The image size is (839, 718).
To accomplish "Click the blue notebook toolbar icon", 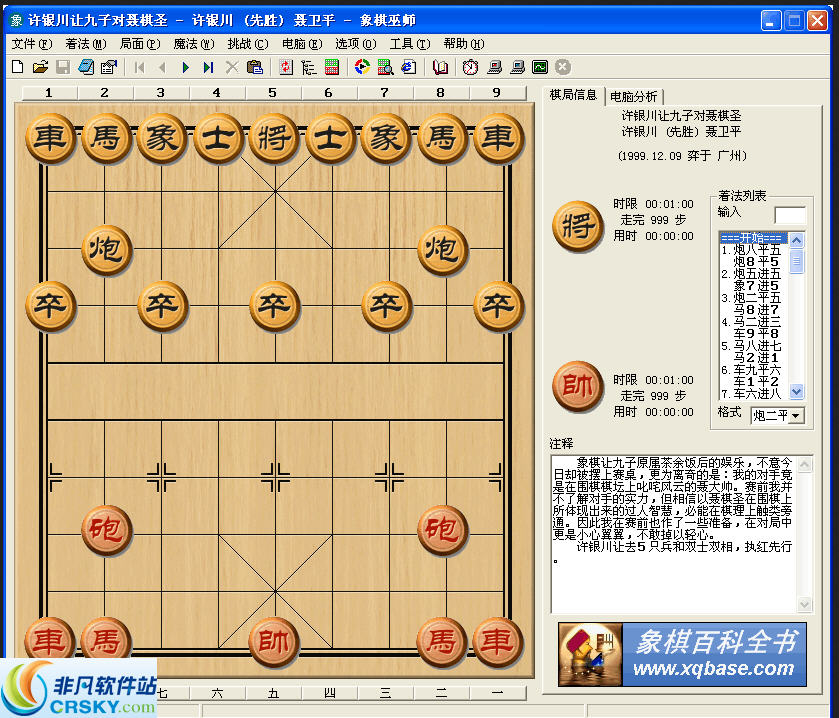I will (86, 67).
